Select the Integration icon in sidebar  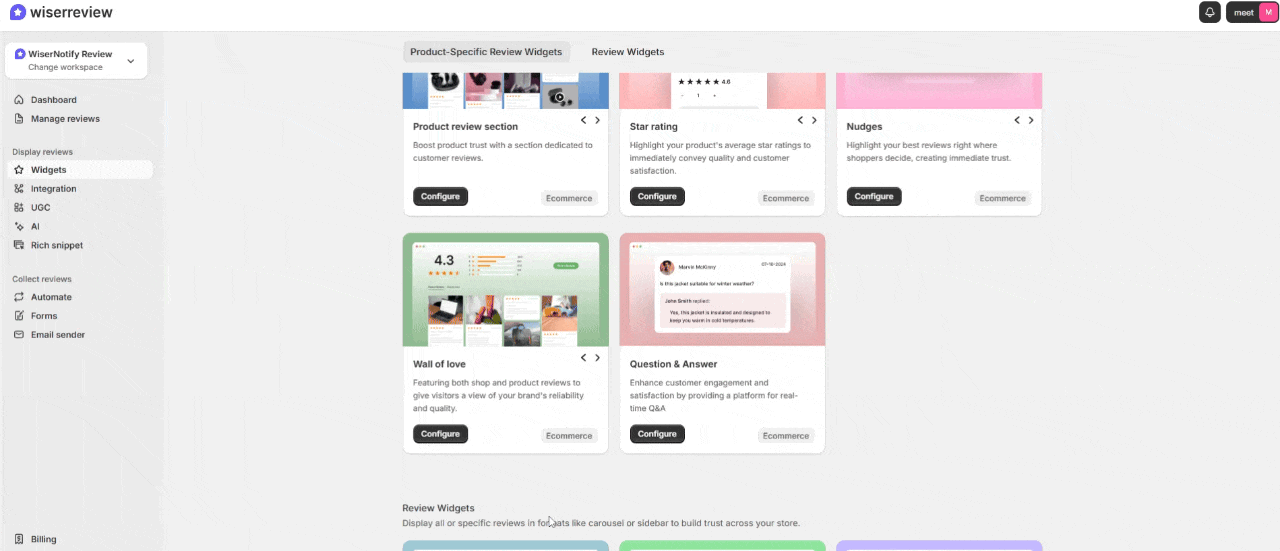[x=19, y=189]
